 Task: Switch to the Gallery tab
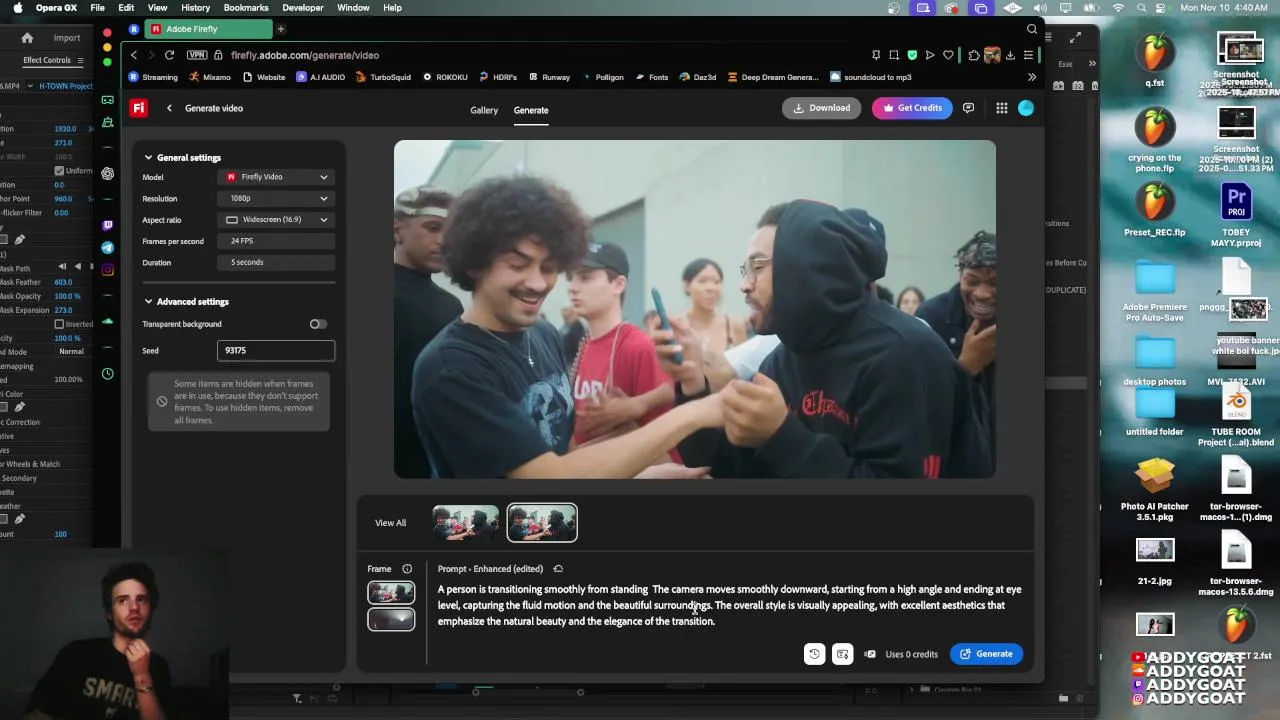click(x=484, y=110)
